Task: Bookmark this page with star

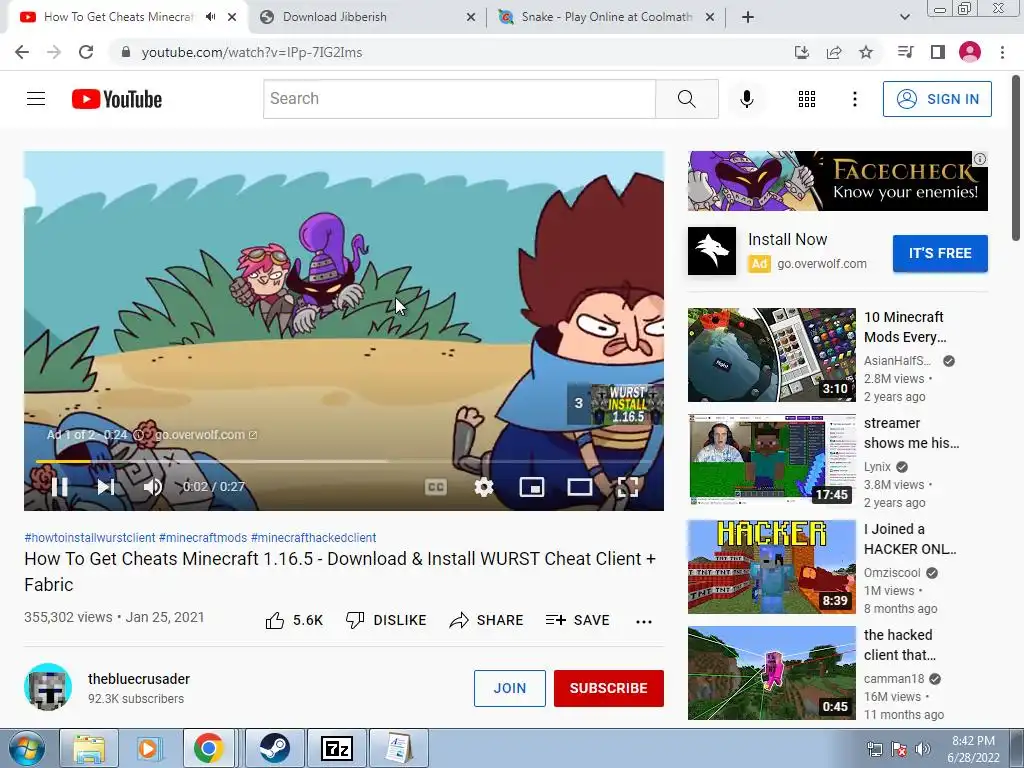Action: pyautogui.click(x=866, y=52)
